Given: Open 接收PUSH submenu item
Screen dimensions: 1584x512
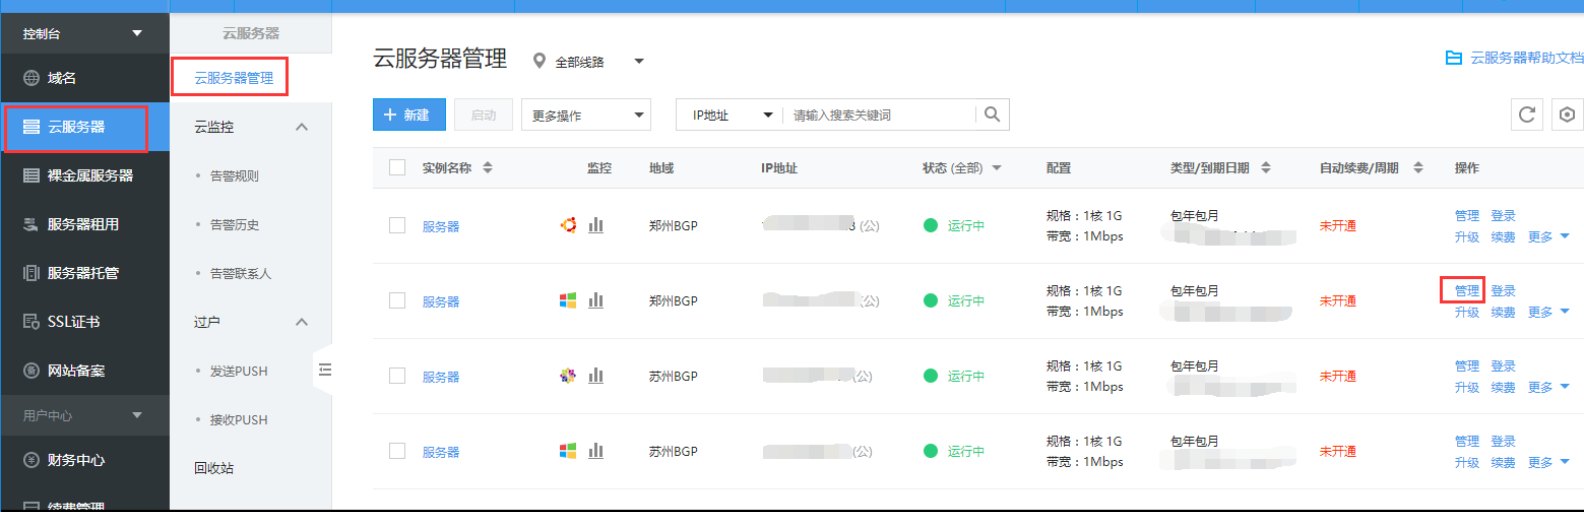Looking at the screenshot, I should pyautogui.click(x=238, y=420).
